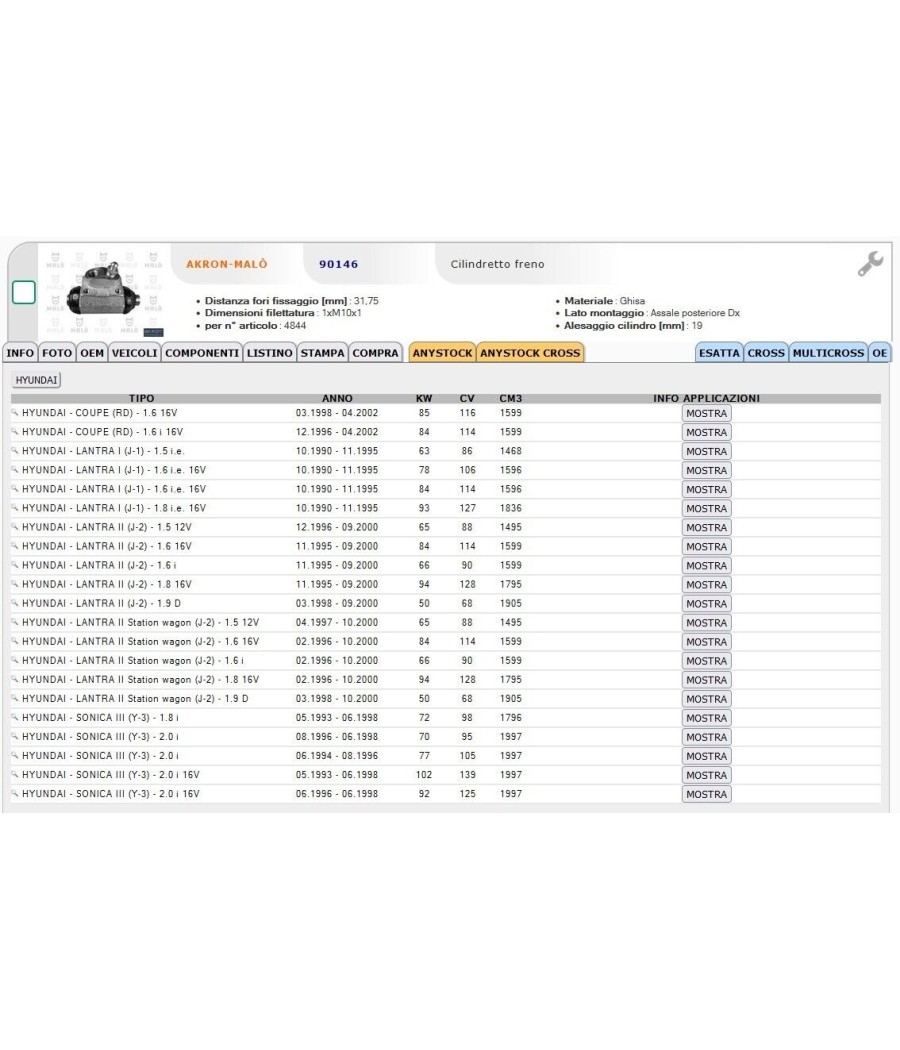Switch to the LISTINO tab

[270, 353]
